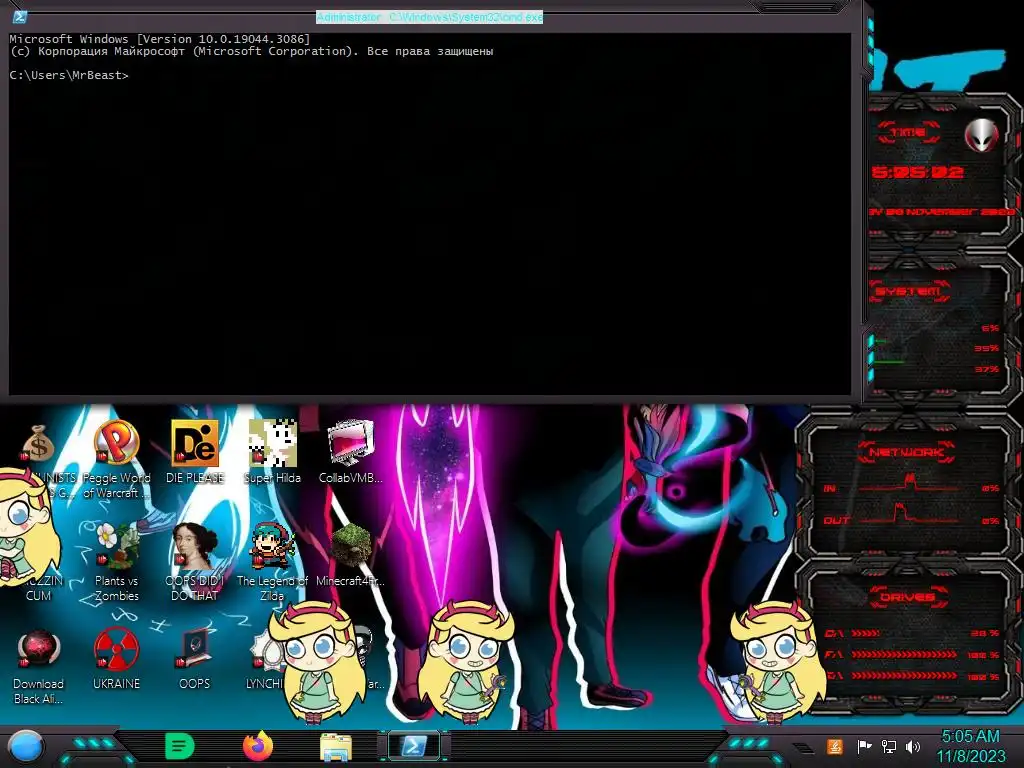
Task: Open the Plants vs Zombies shortcut
Action: click(x=116, y=562)
